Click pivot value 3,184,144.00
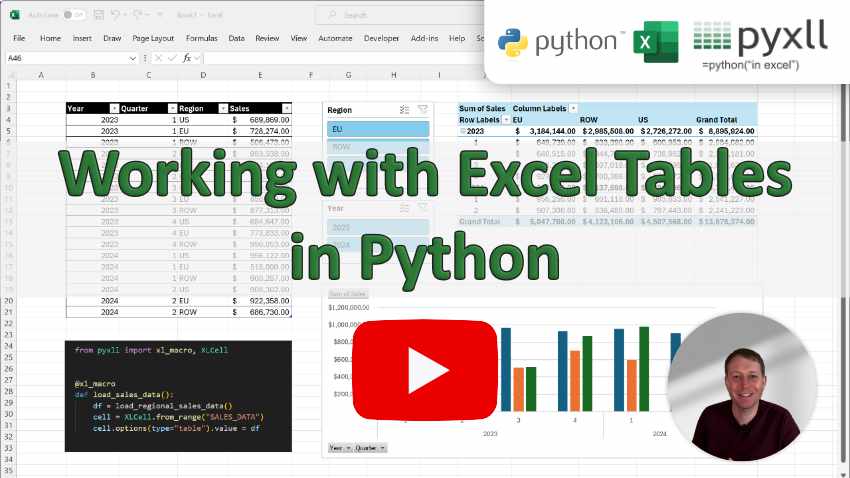This screenshot has width=850, height=478. pyautogui.click(x=545, y=131)
